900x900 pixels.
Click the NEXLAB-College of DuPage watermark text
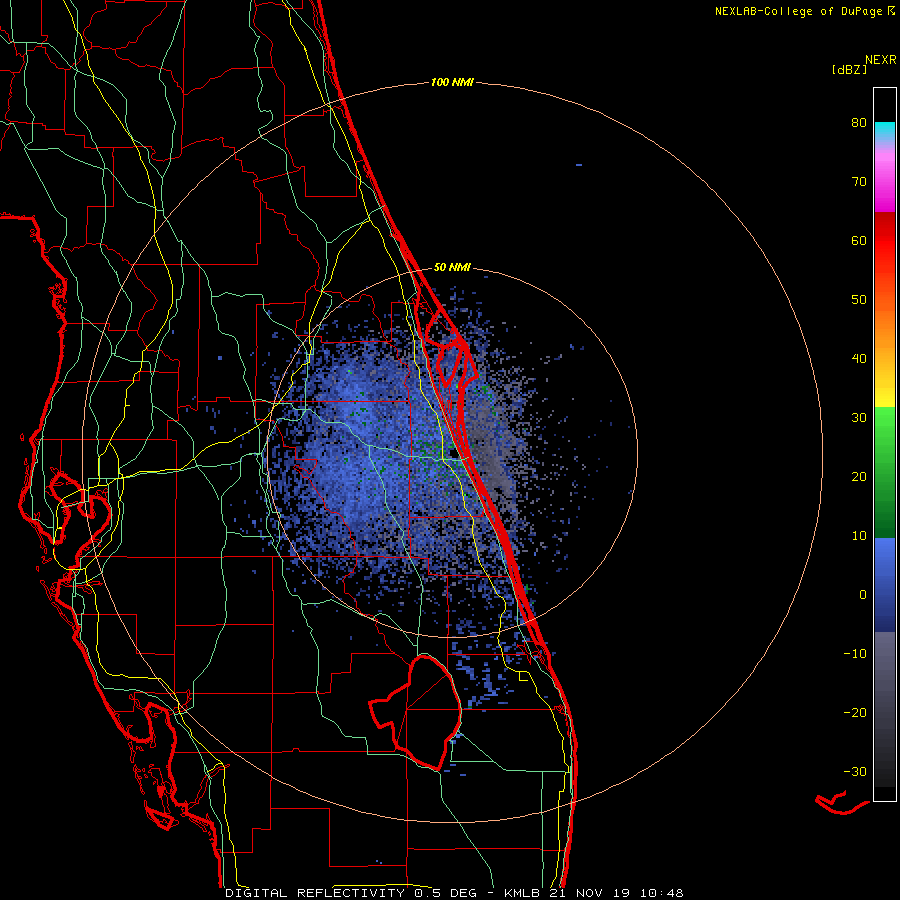(x=804, y=11)
